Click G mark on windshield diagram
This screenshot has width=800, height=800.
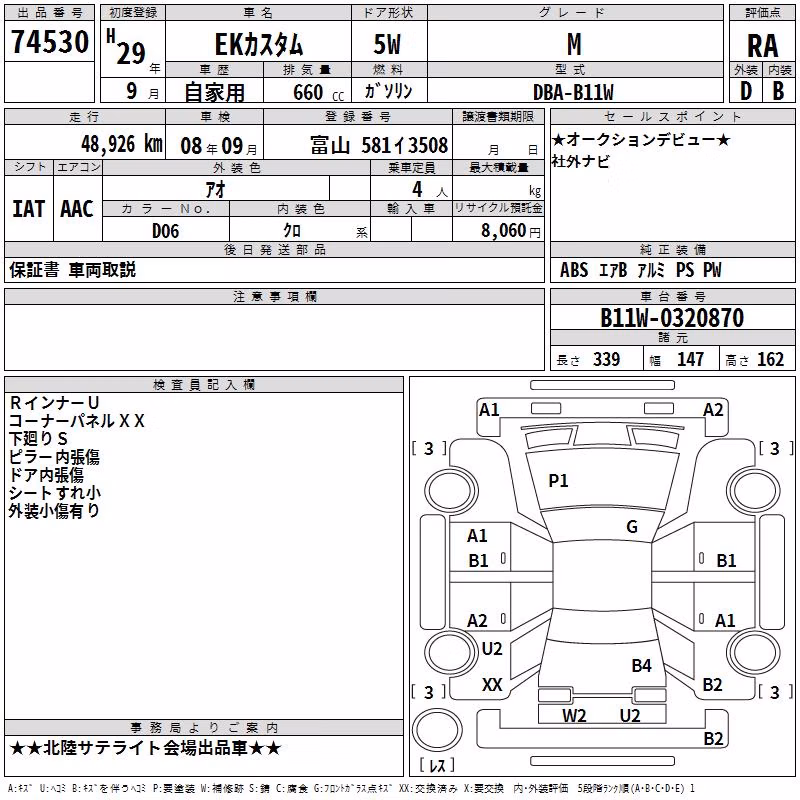[x=632, y=526]
